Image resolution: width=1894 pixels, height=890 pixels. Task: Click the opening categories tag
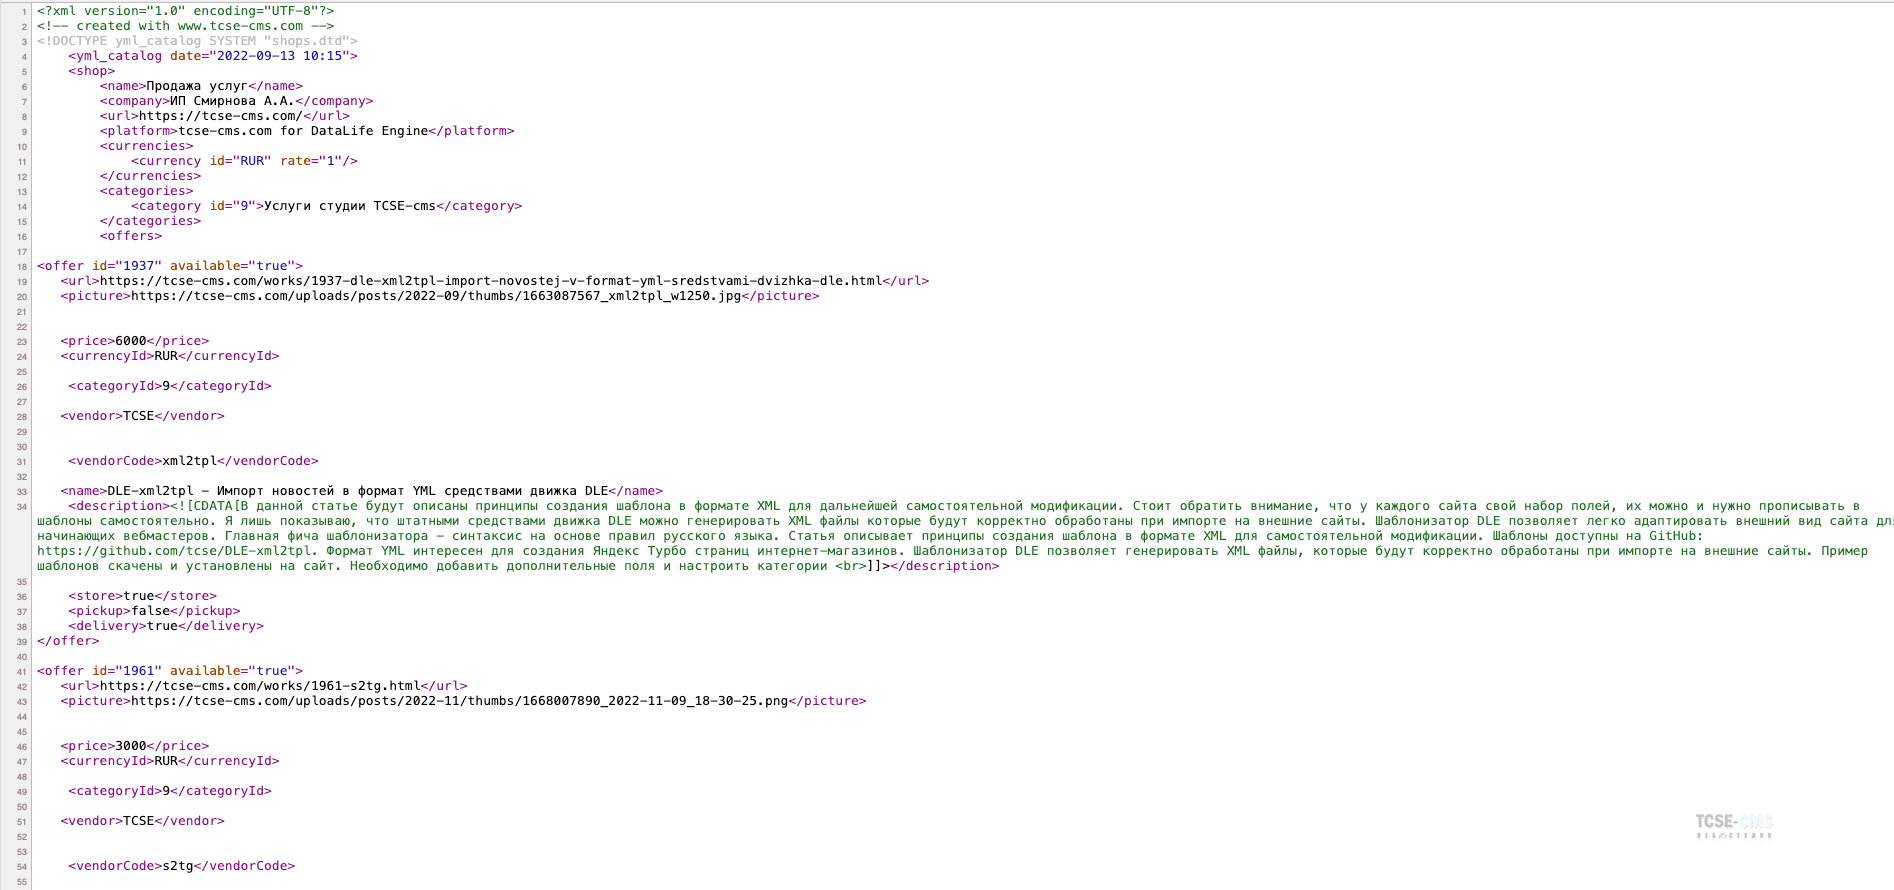point(146,191)
